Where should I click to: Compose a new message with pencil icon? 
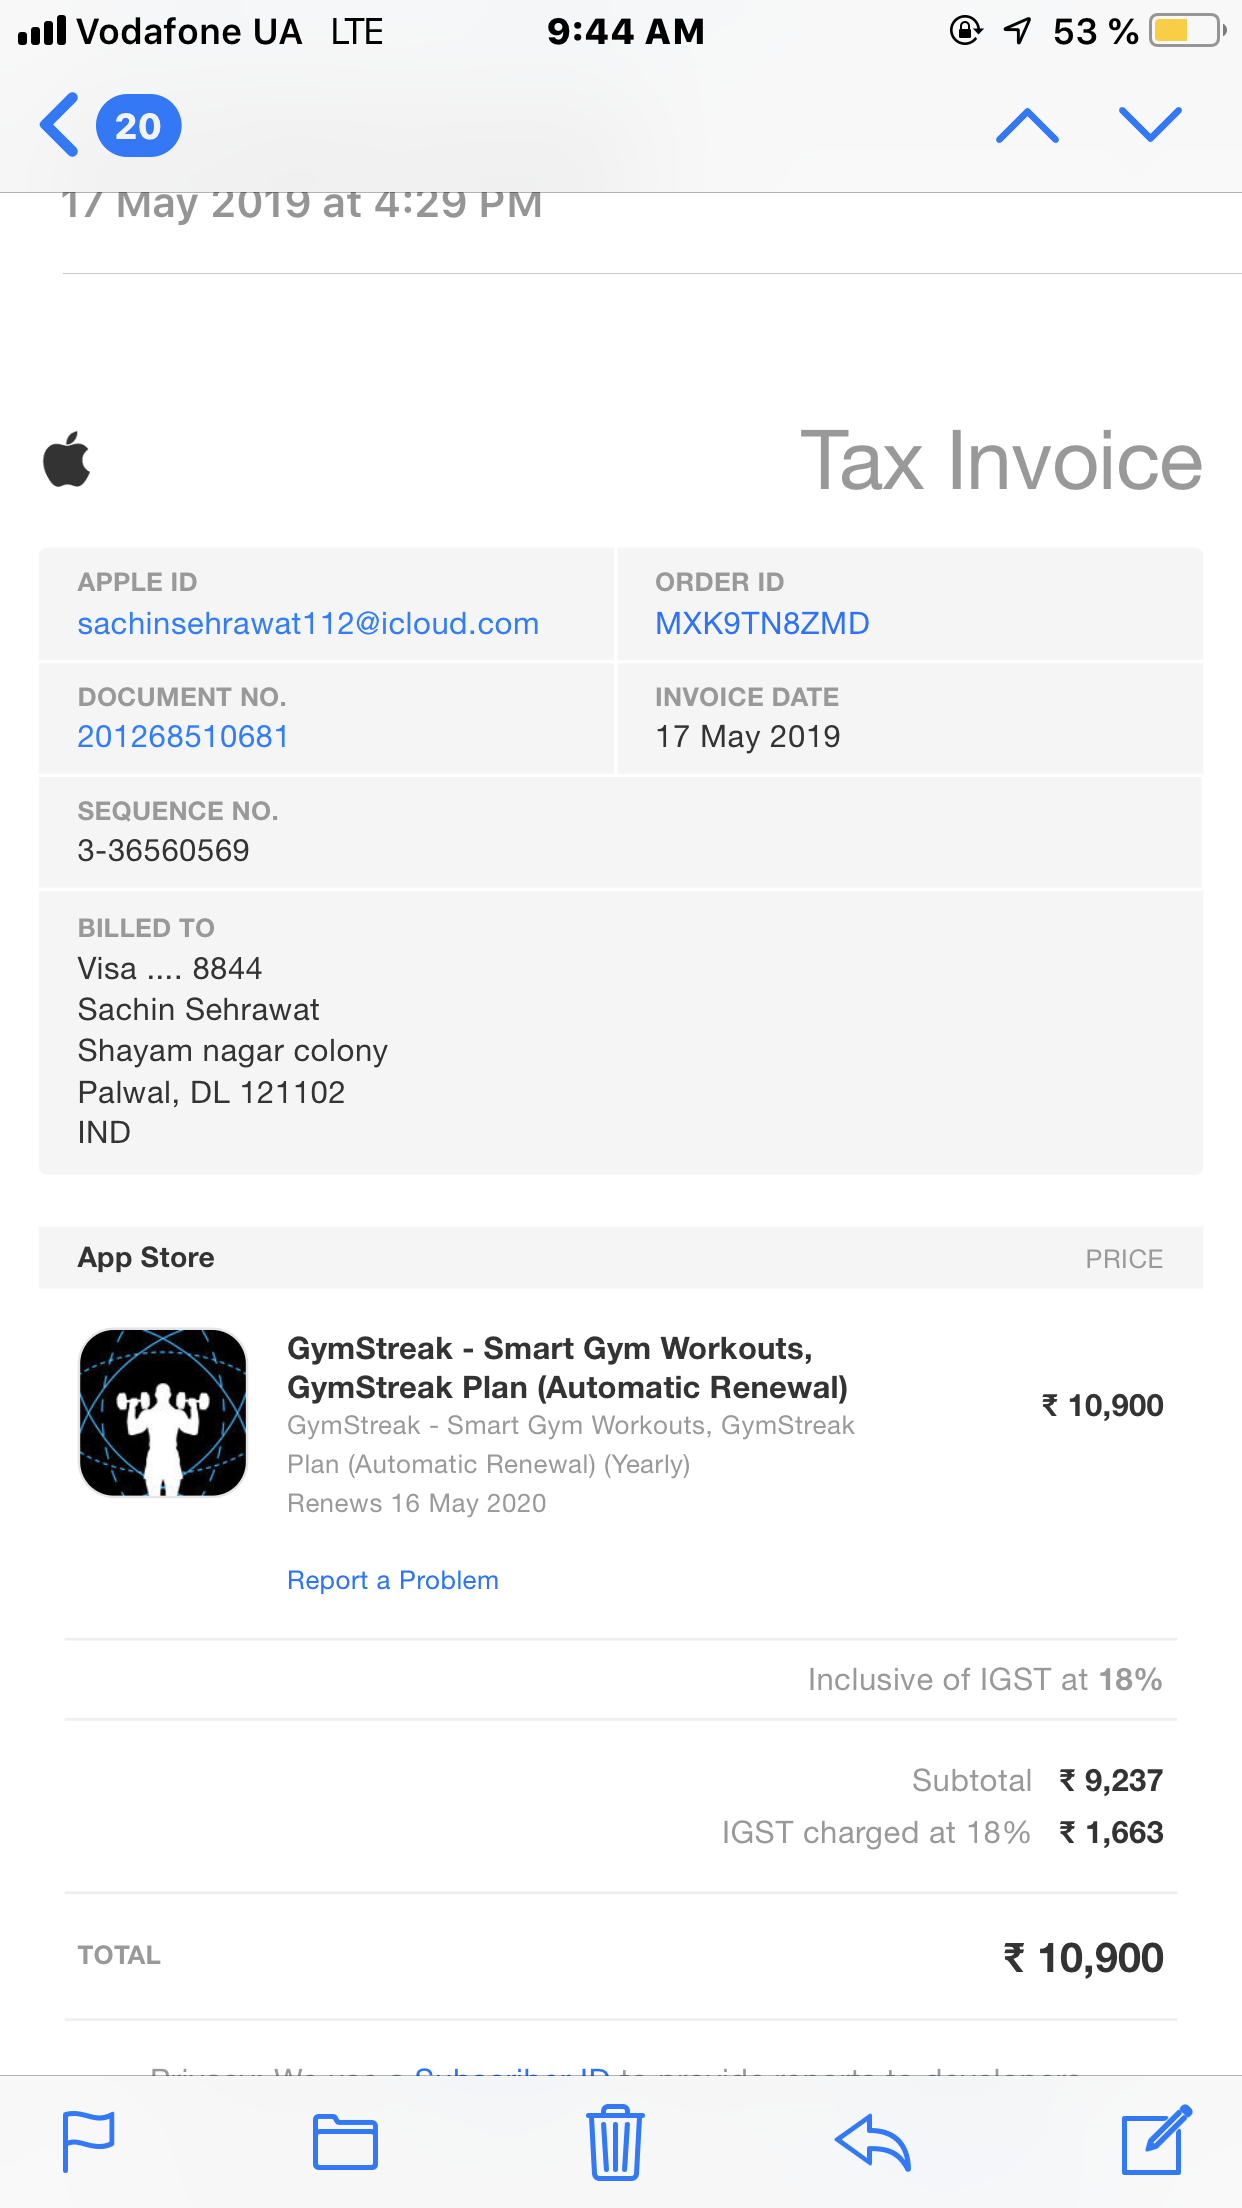pos(1156,2140)
